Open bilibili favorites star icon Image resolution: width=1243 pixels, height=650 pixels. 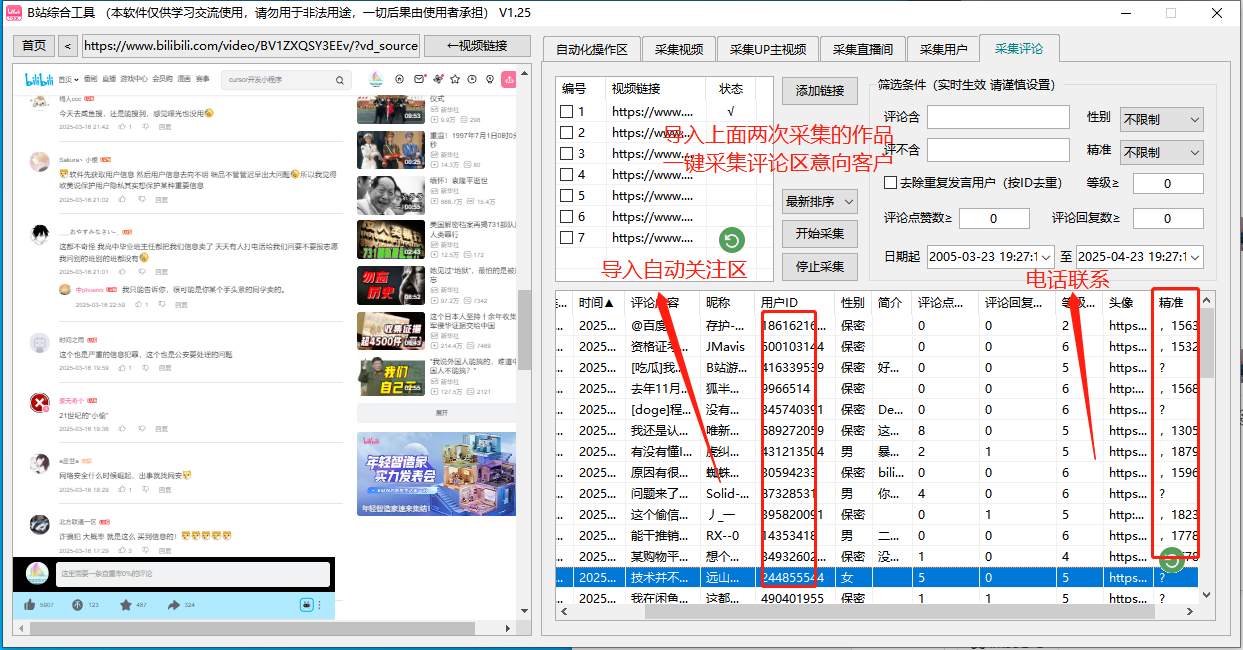click(x=455, y=80)
